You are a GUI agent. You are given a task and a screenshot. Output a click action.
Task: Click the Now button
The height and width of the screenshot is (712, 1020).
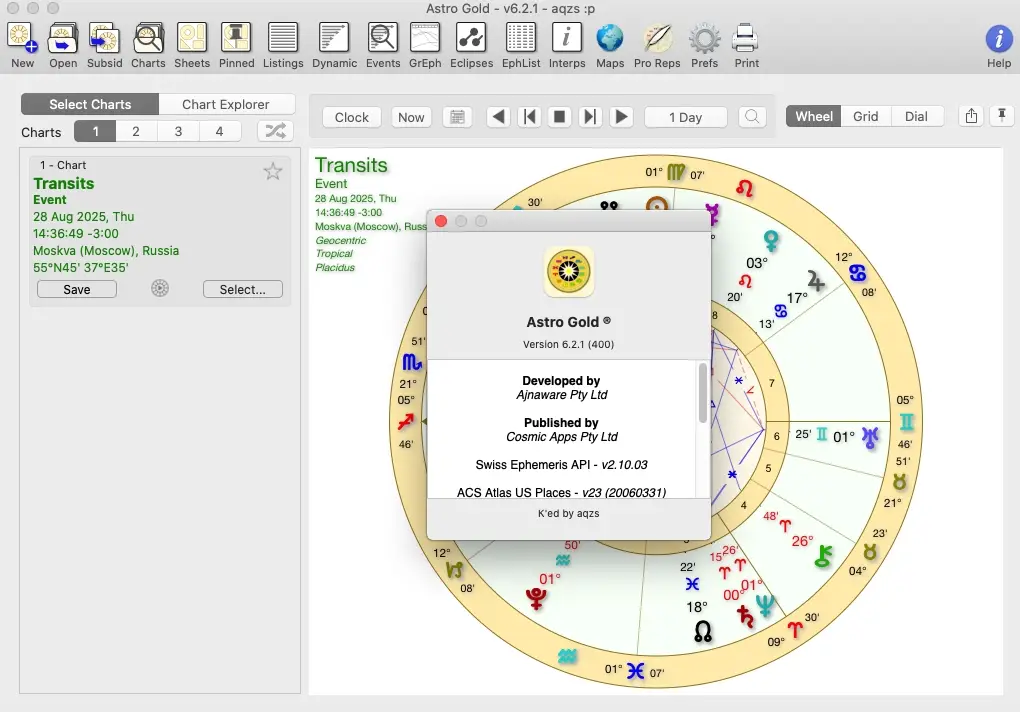click(411, 117)
